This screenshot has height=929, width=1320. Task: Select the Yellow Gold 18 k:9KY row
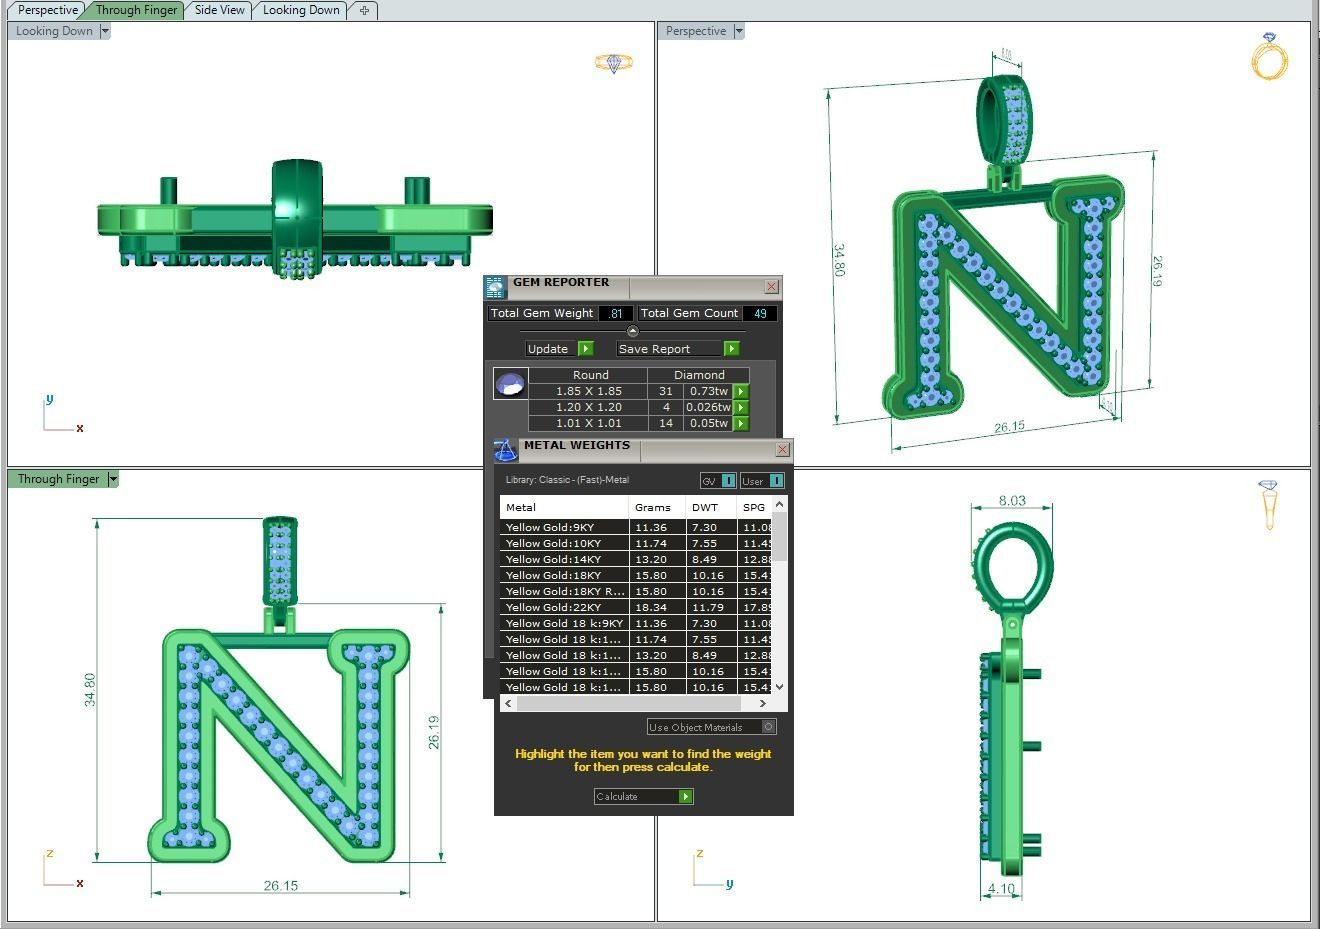636,623
